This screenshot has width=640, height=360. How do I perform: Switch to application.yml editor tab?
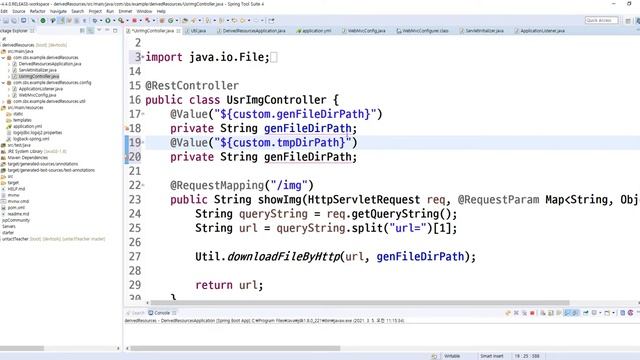pos(316,31)
